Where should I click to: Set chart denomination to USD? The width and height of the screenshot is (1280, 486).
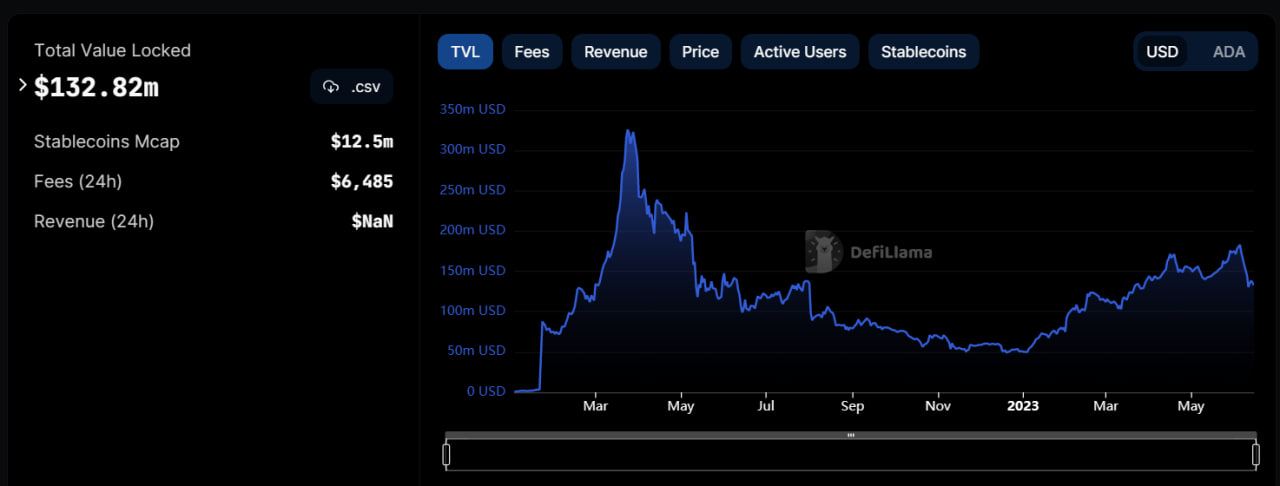click(x=1162, y=52)
